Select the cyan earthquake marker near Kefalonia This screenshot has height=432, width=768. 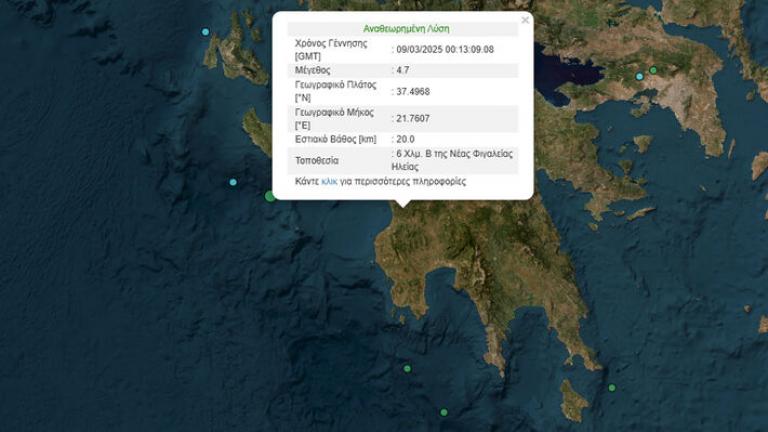[206, 32]
